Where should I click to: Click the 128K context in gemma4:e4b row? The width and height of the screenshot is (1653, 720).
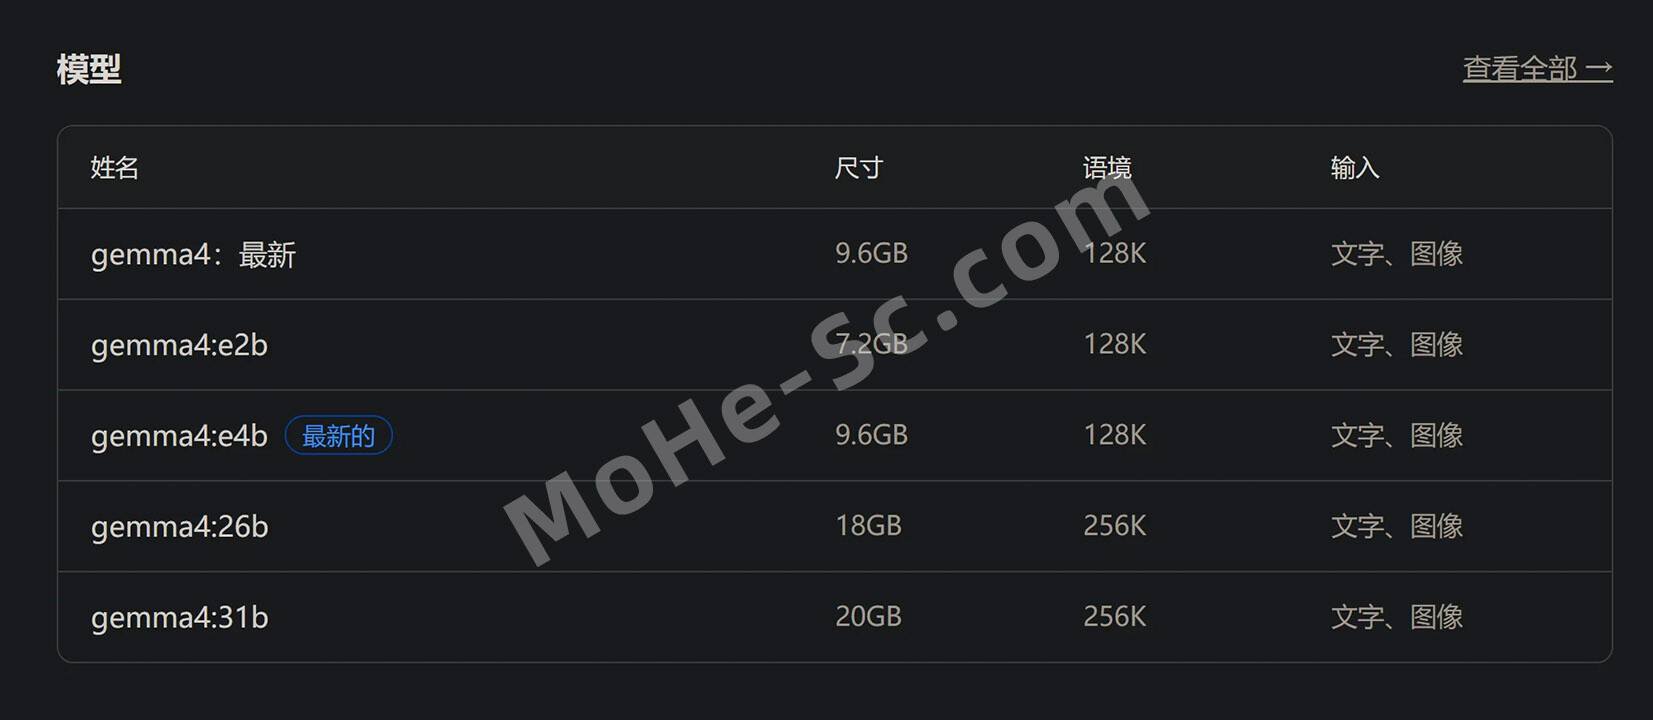pyautogui.click(x=1115, y=435)
